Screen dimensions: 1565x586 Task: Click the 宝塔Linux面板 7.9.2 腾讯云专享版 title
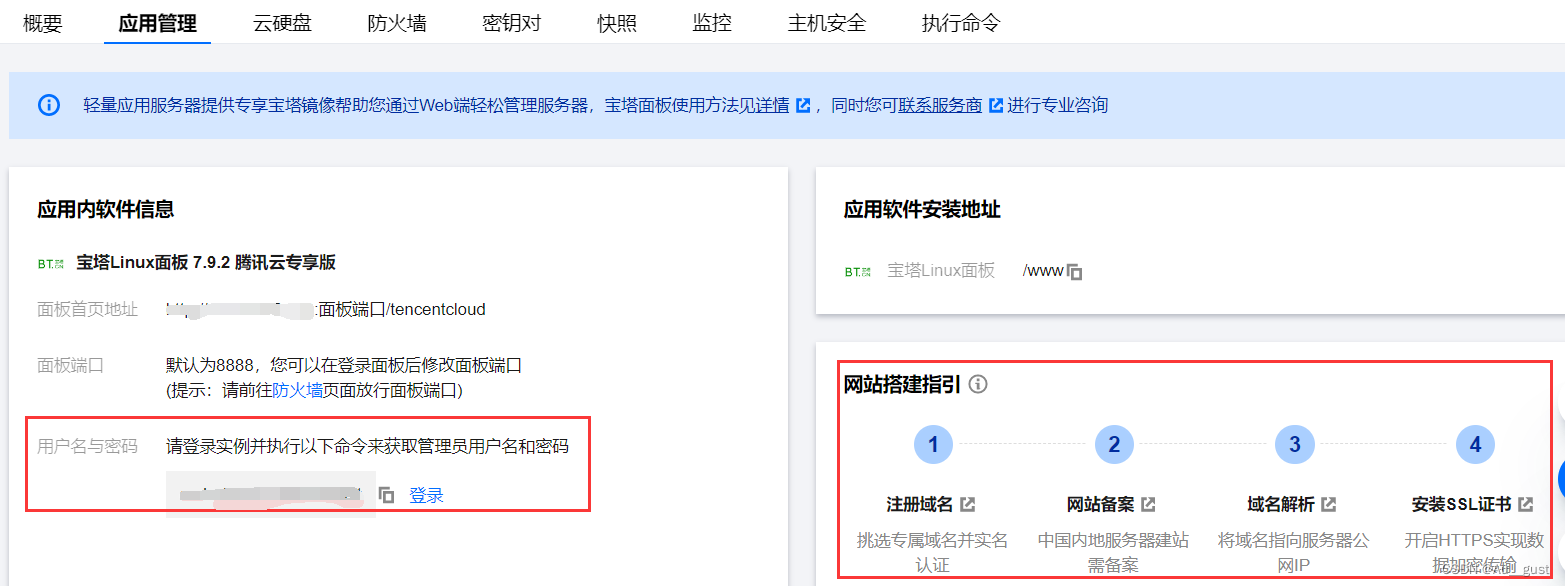[x=206, y=263]
